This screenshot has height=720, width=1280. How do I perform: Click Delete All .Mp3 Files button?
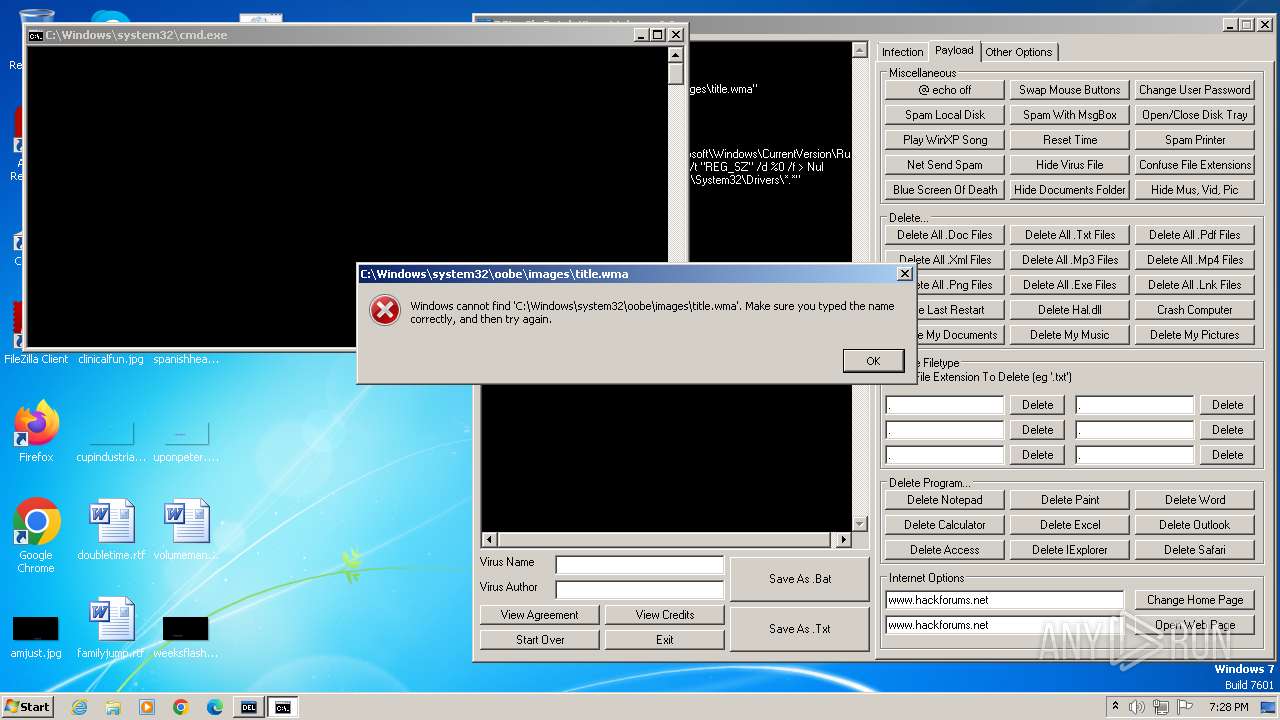pyautogui.click(x=1070, y=260)
